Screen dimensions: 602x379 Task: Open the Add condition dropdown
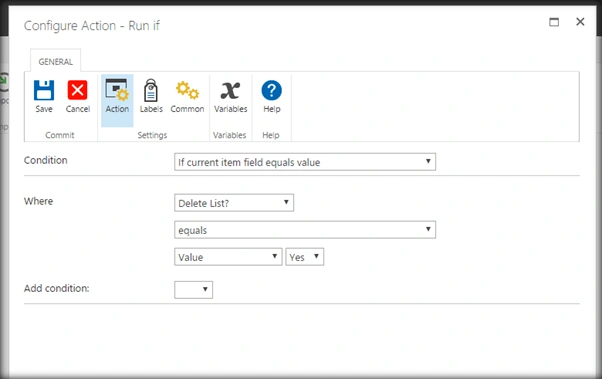194,290
